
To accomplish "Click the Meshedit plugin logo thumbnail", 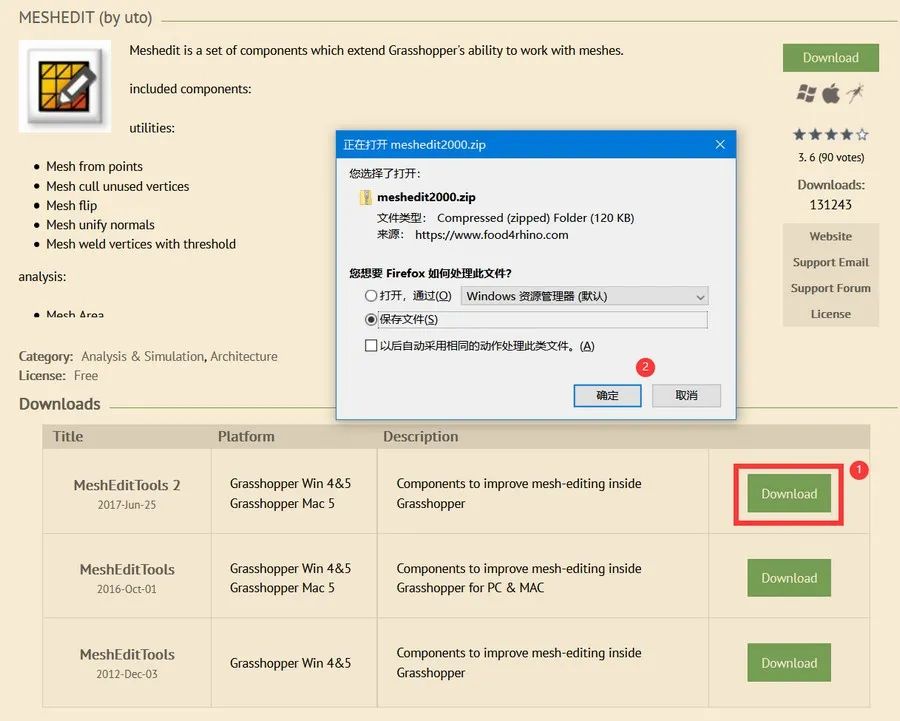I will point(65,86).
